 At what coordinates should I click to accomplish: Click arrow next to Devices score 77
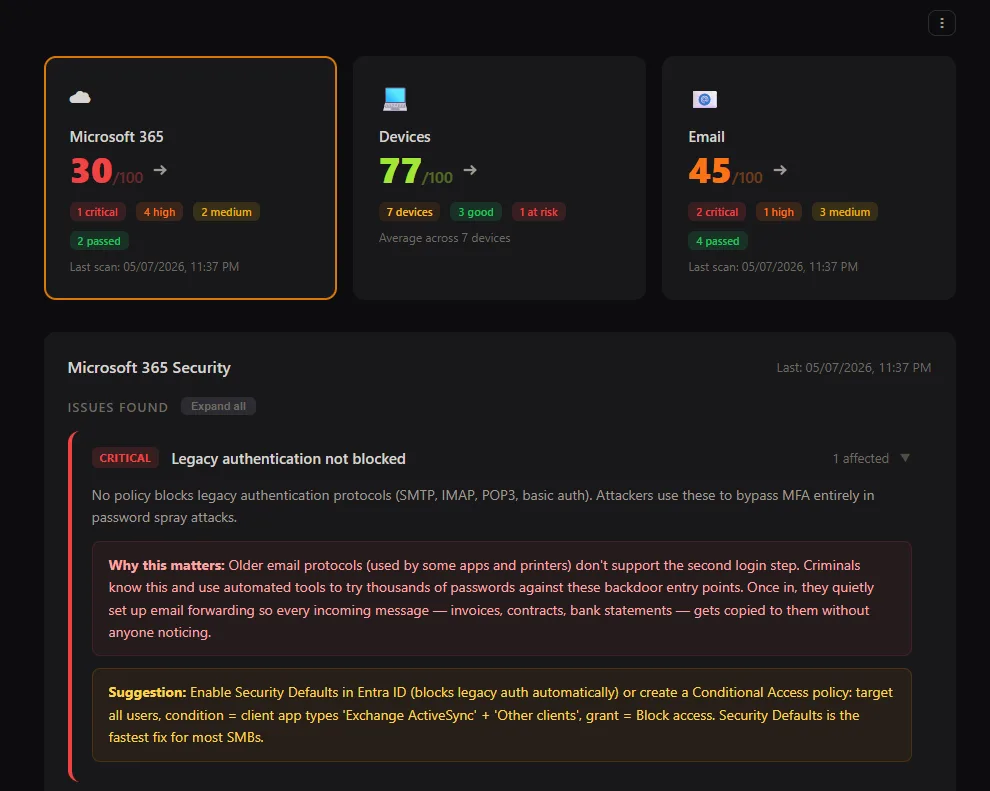tap(470, 170)
